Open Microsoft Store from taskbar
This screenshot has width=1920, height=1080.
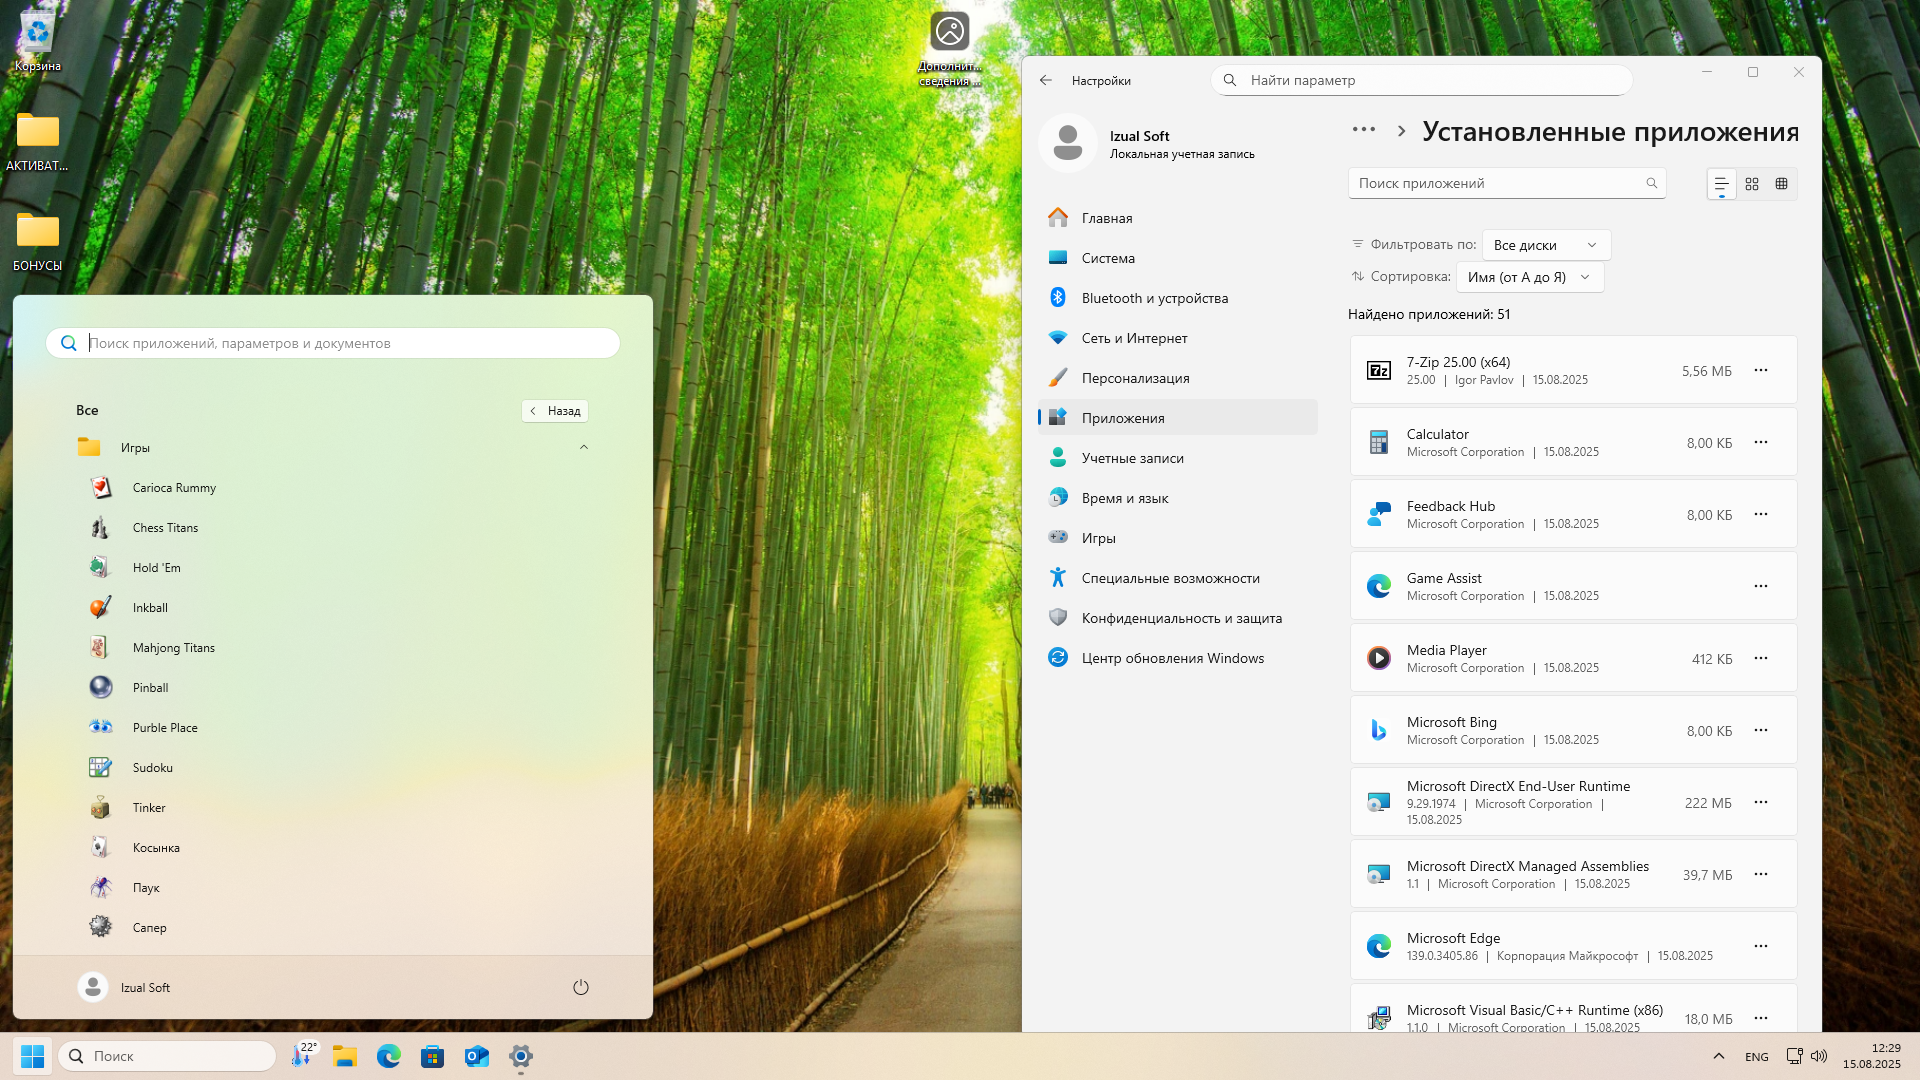pyautogui.click(x=433, y=1056)
